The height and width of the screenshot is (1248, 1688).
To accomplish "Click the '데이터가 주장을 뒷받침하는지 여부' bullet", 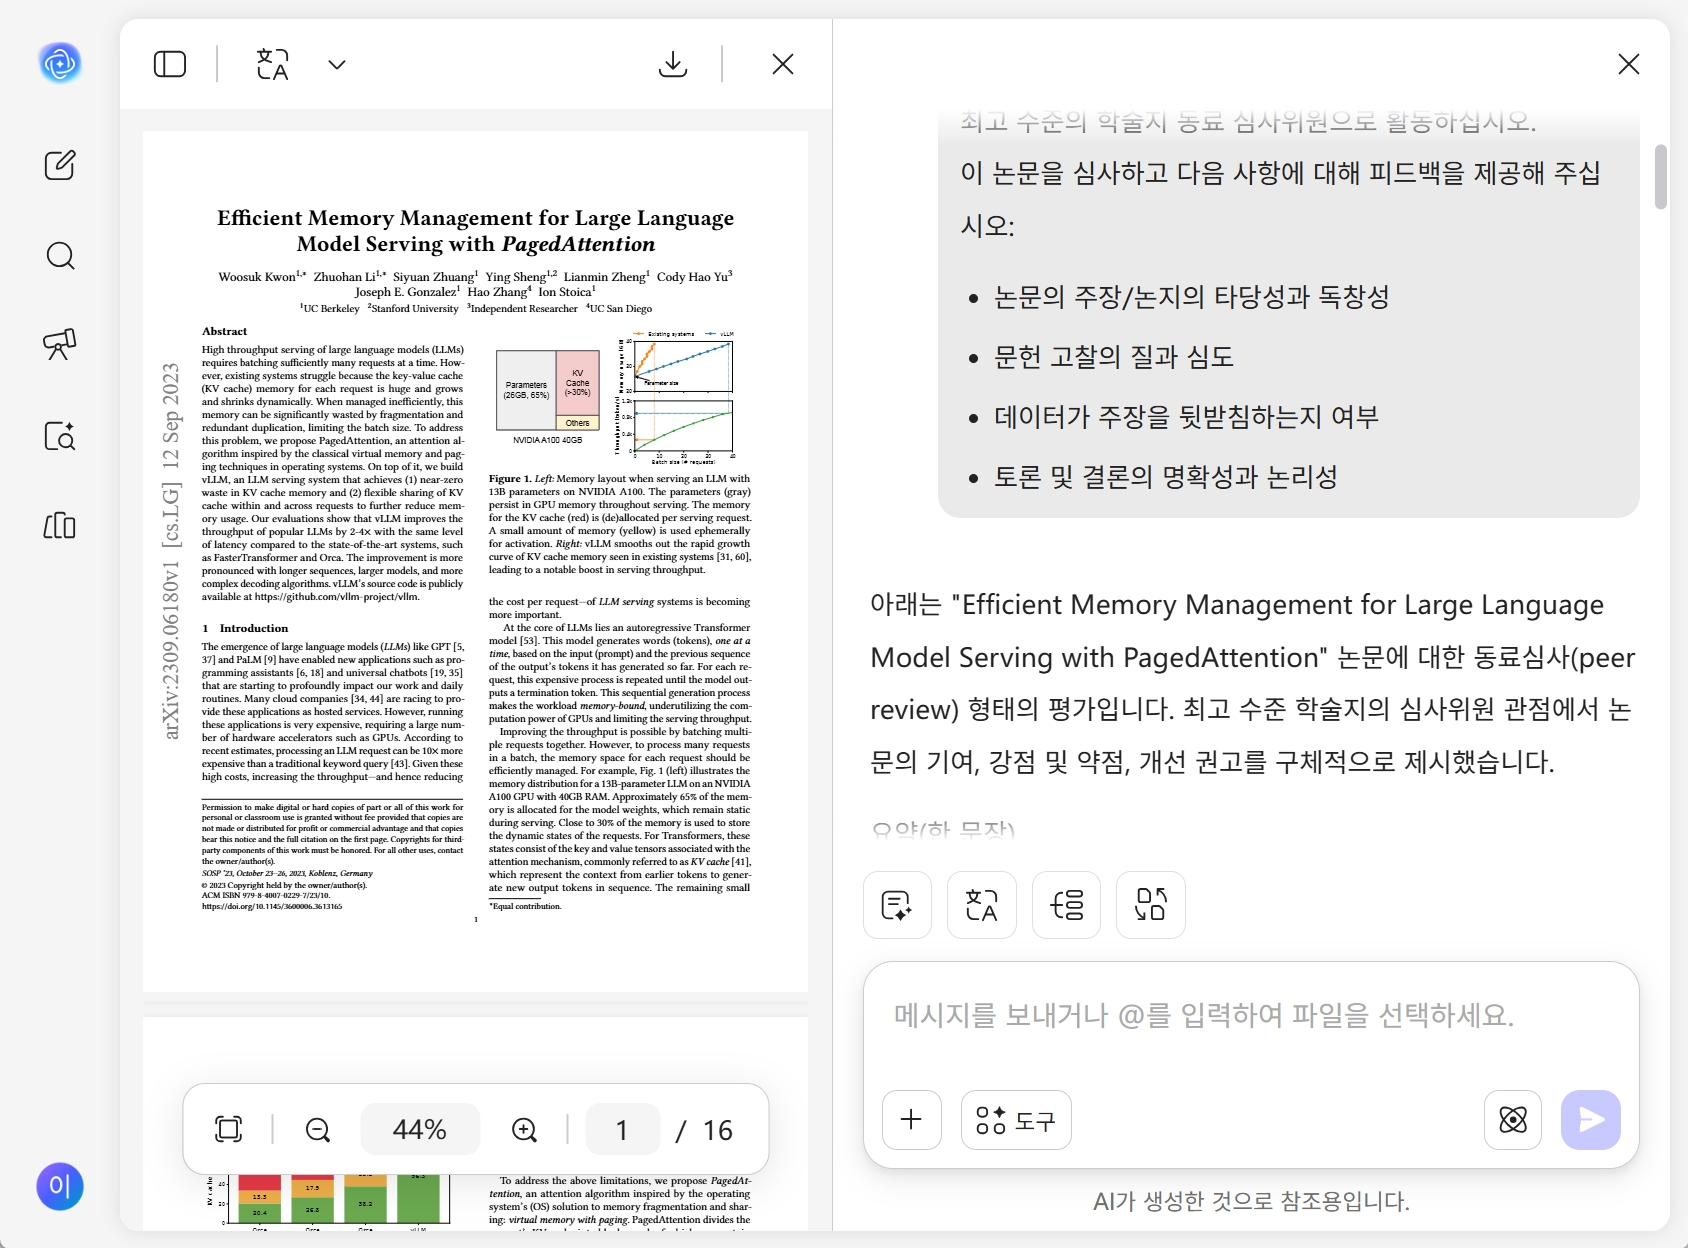I will [1186, 417].
